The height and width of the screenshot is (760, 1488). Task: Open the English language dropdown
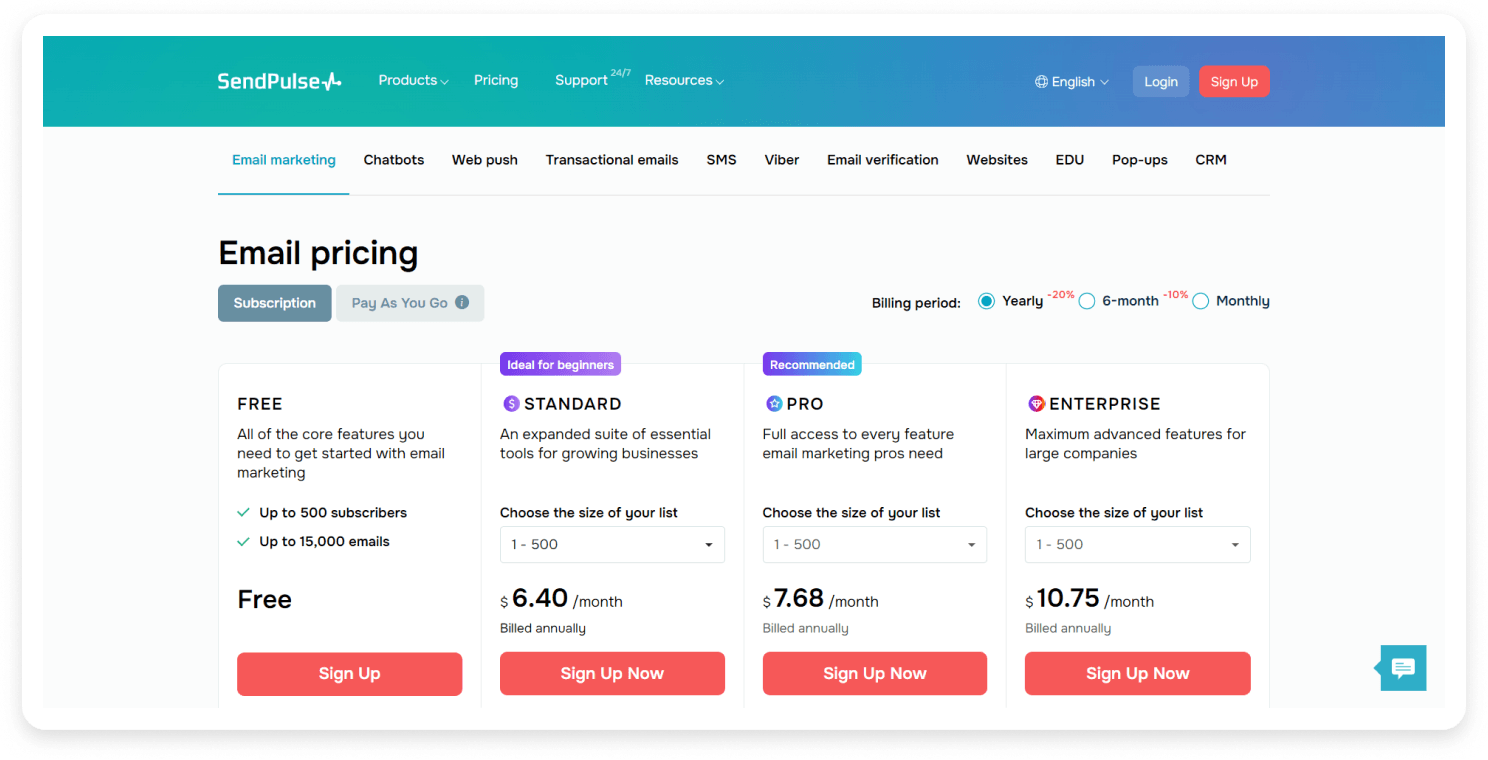1072,82
